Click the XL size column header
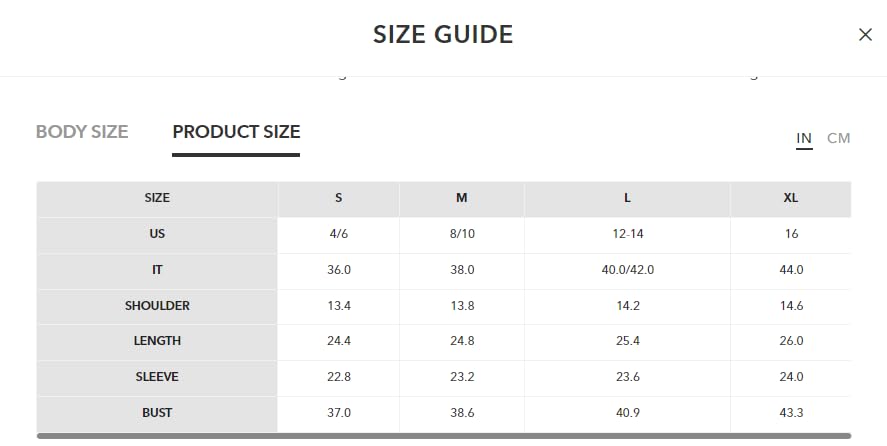Viewport: 887px width, 446px height. pos(791,198)
